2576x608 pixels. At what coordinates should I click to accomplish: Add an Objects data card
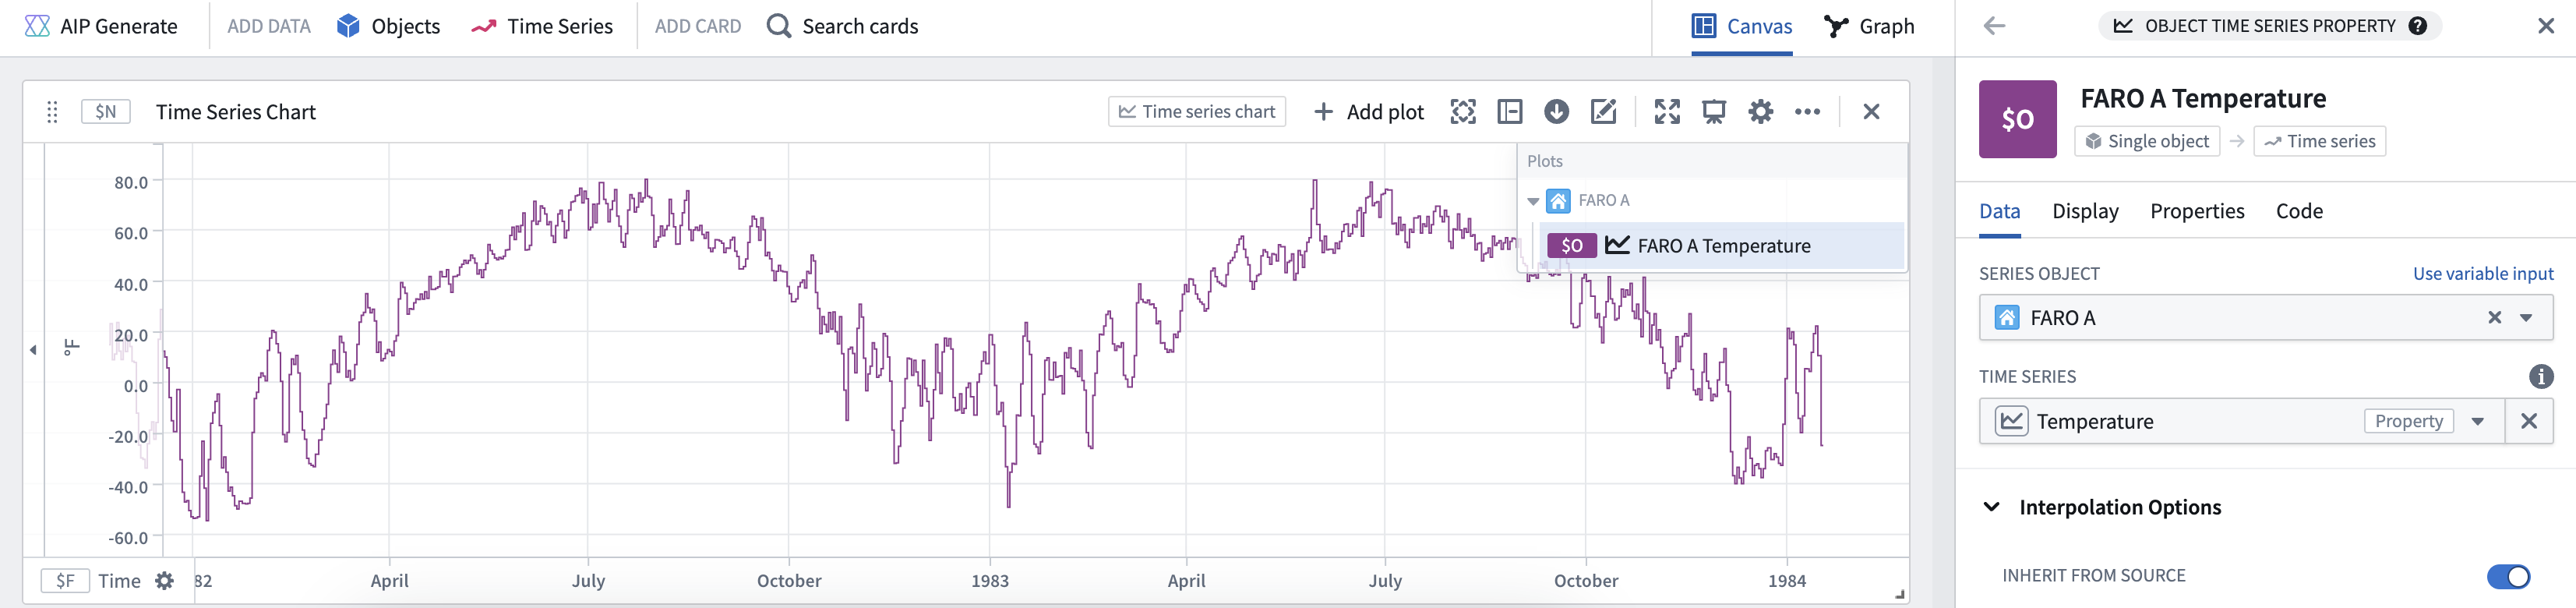click(x=388, y=26)
